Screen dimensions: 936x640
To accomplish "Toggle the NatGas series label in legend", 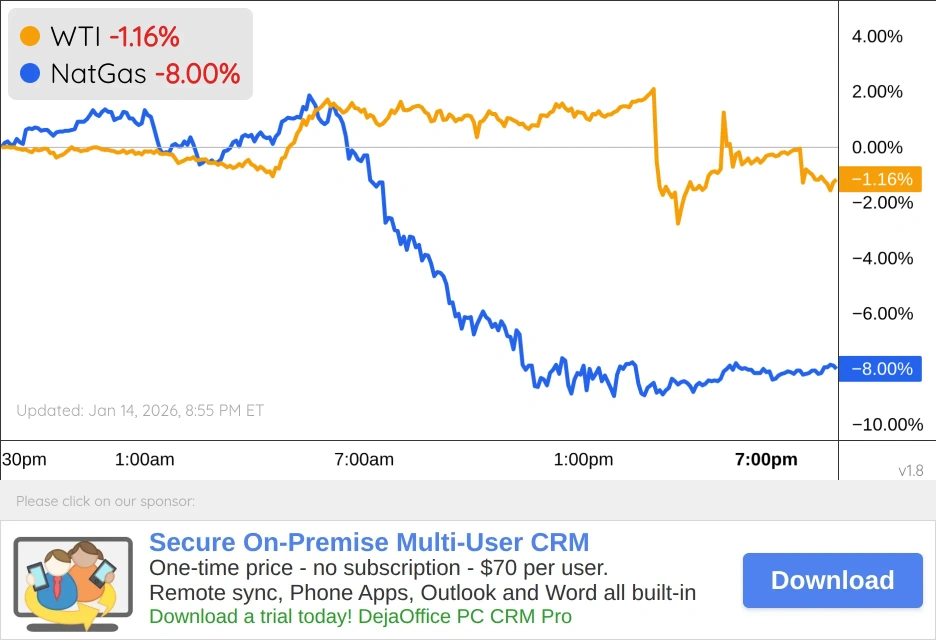I will [x=98, y=73].
